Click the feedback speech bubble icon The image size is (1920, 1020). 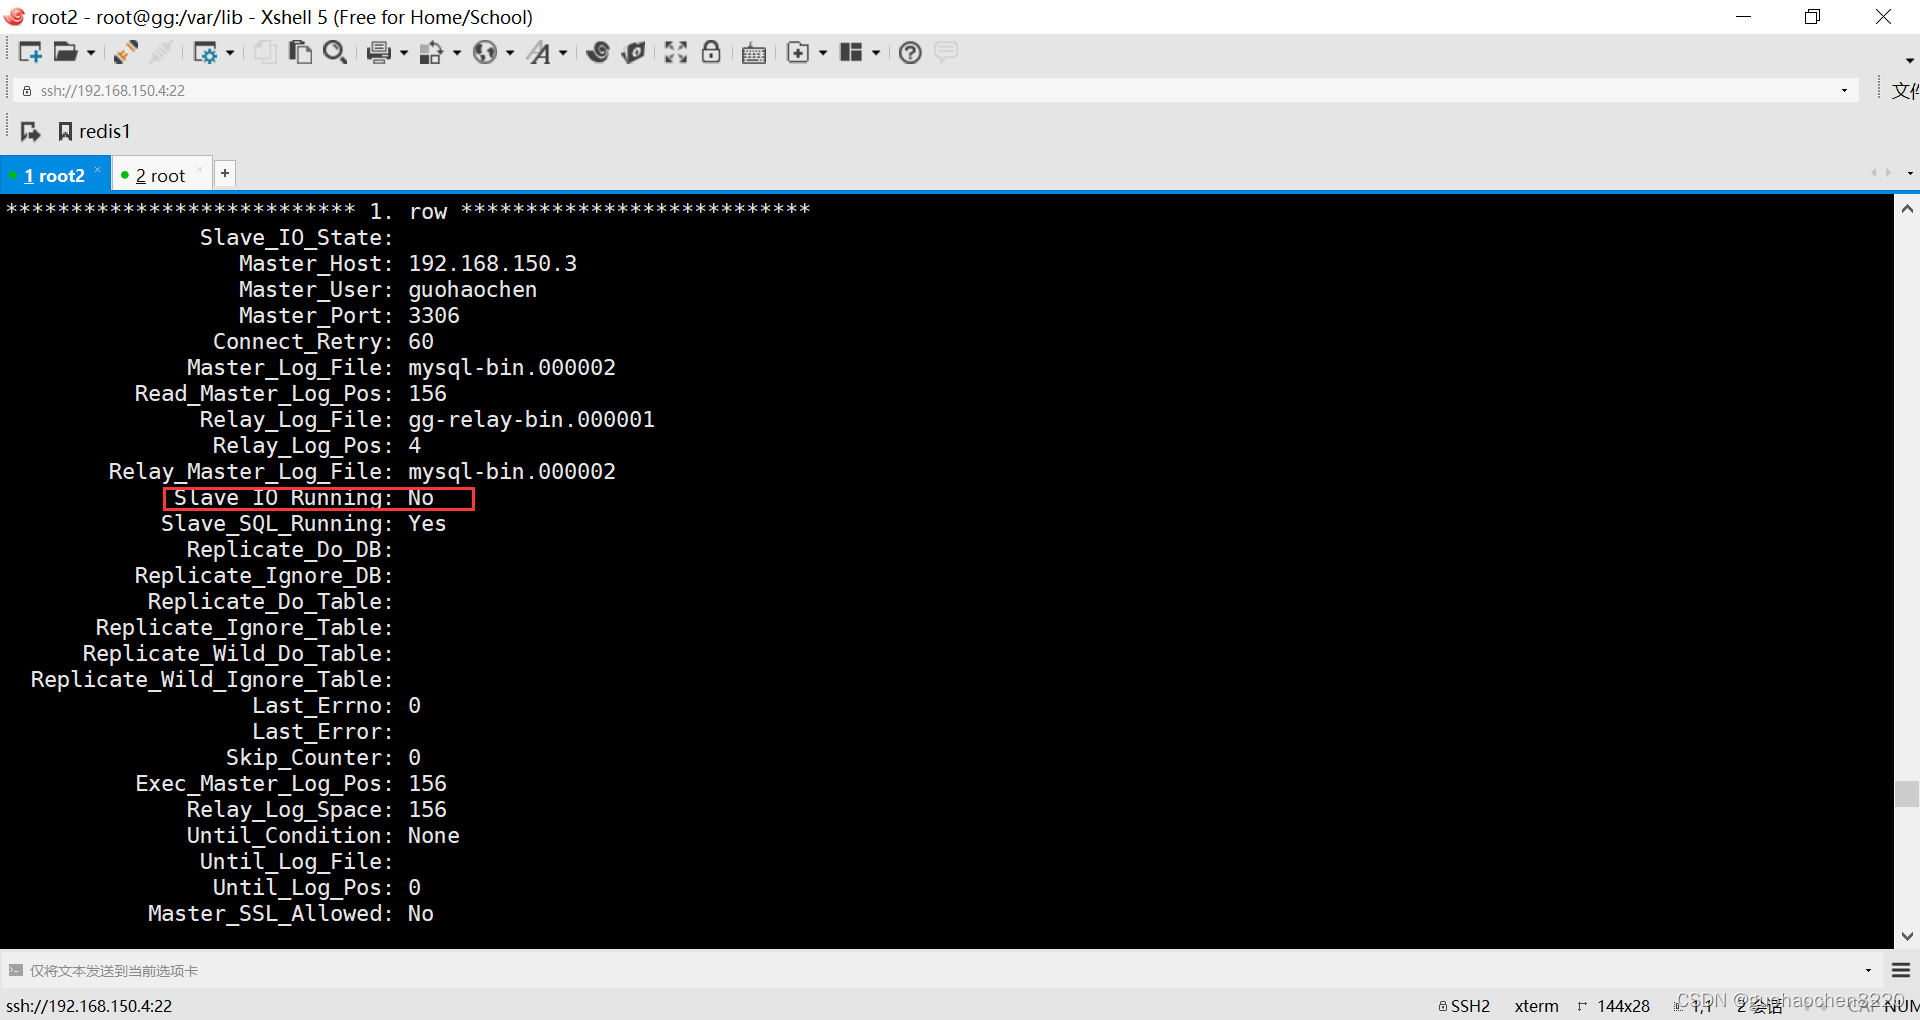tap(946, 52)
